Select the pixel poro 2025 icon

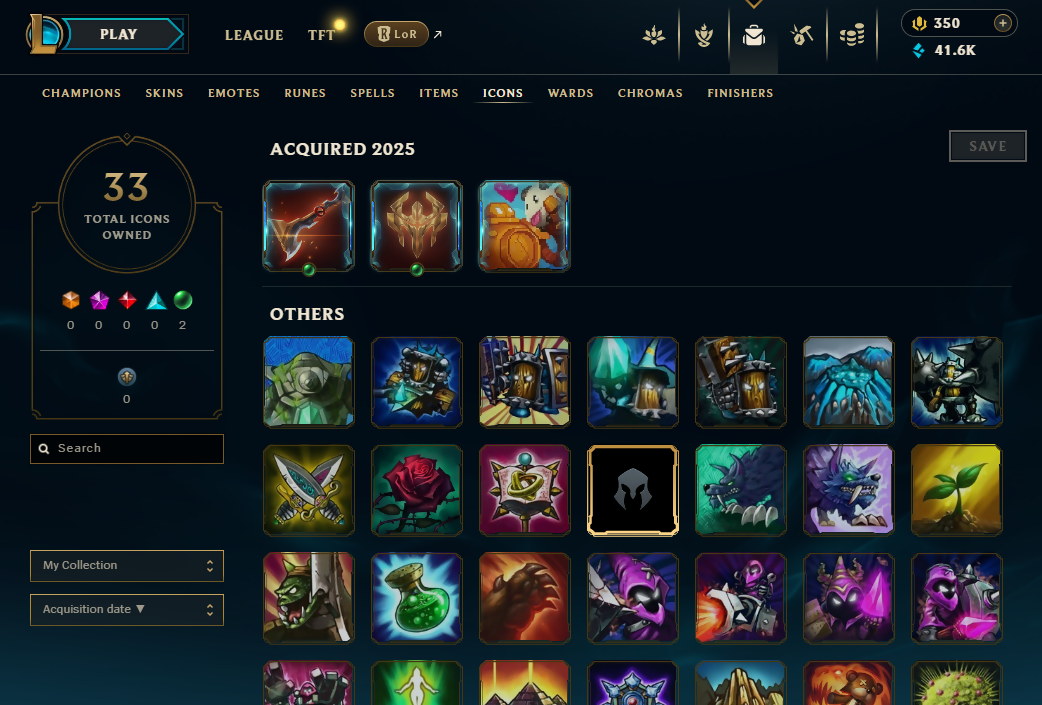[524, 226]
